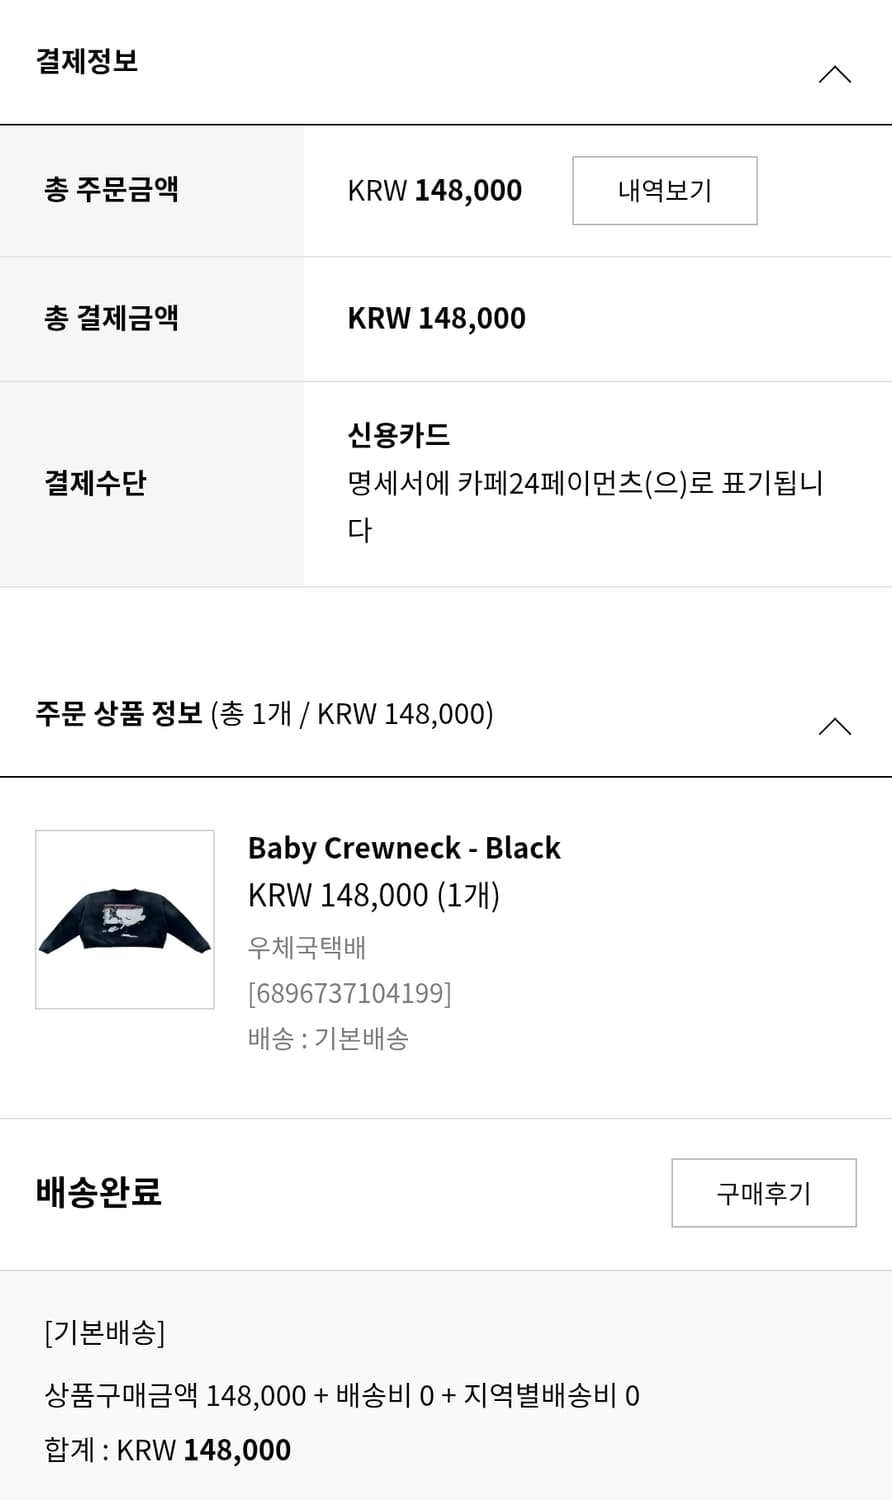The width and height of the screenshot is (892, 1500).
Task: Click the 결제정보 section title
Action: click(87, 61)
